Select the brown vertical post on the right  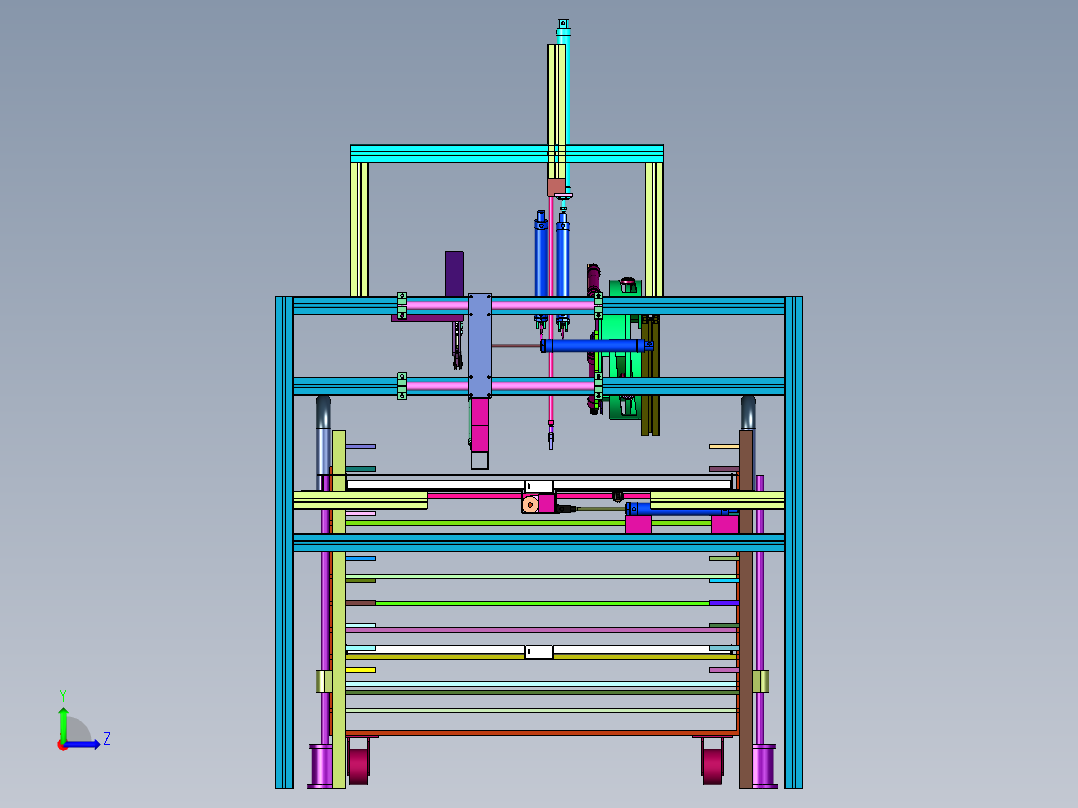tap(746, 609)
